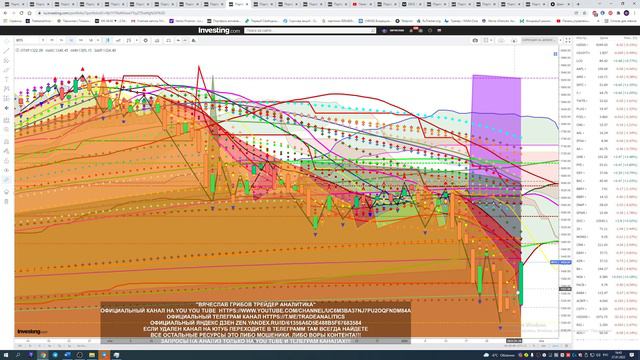Select the measure ruler tool

6,120
